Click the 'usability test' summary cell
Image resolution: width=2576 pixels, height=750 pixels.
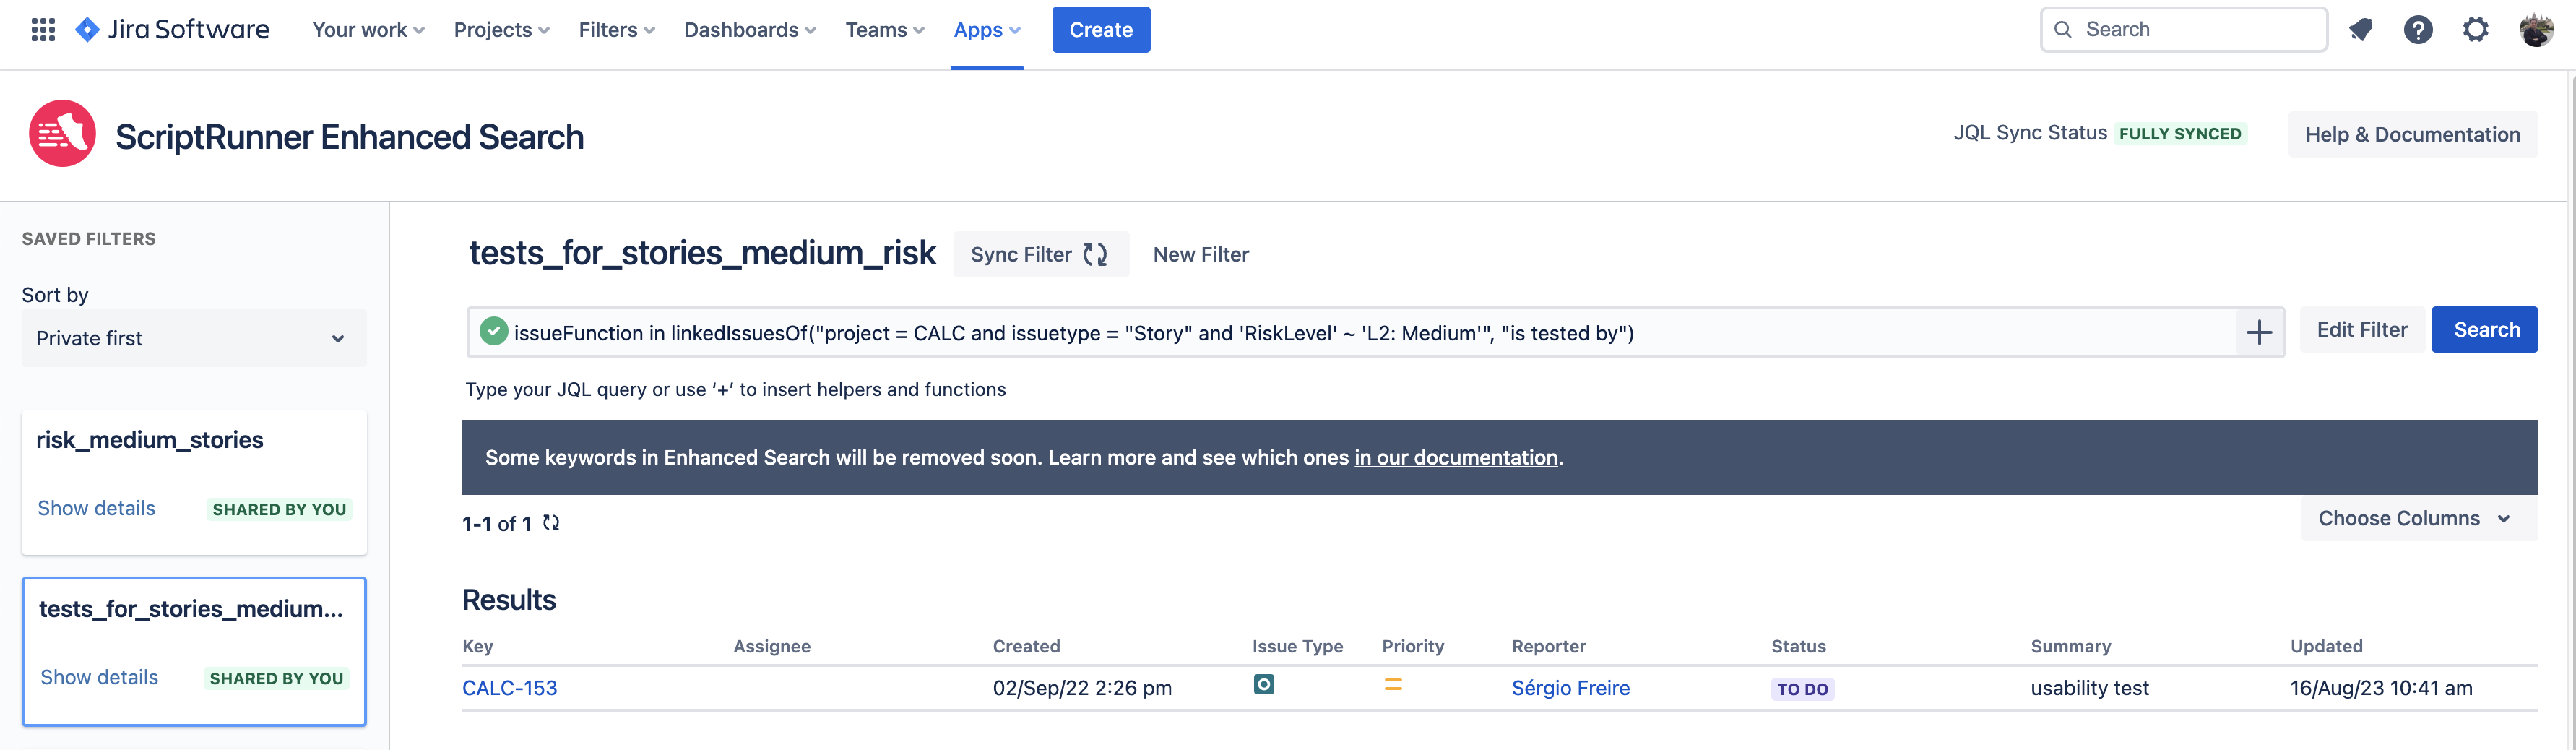pos(2089,688)
